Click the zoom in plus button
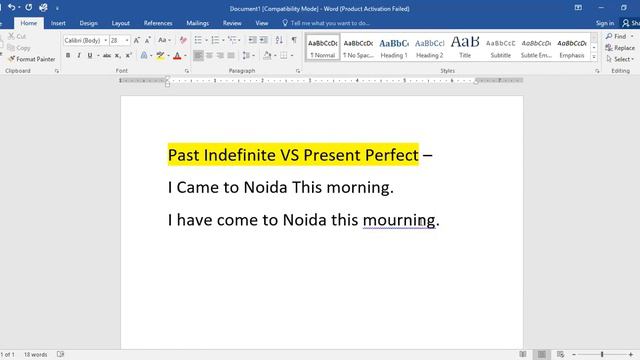This screenshot has width=640, height=360. (631, 355)
